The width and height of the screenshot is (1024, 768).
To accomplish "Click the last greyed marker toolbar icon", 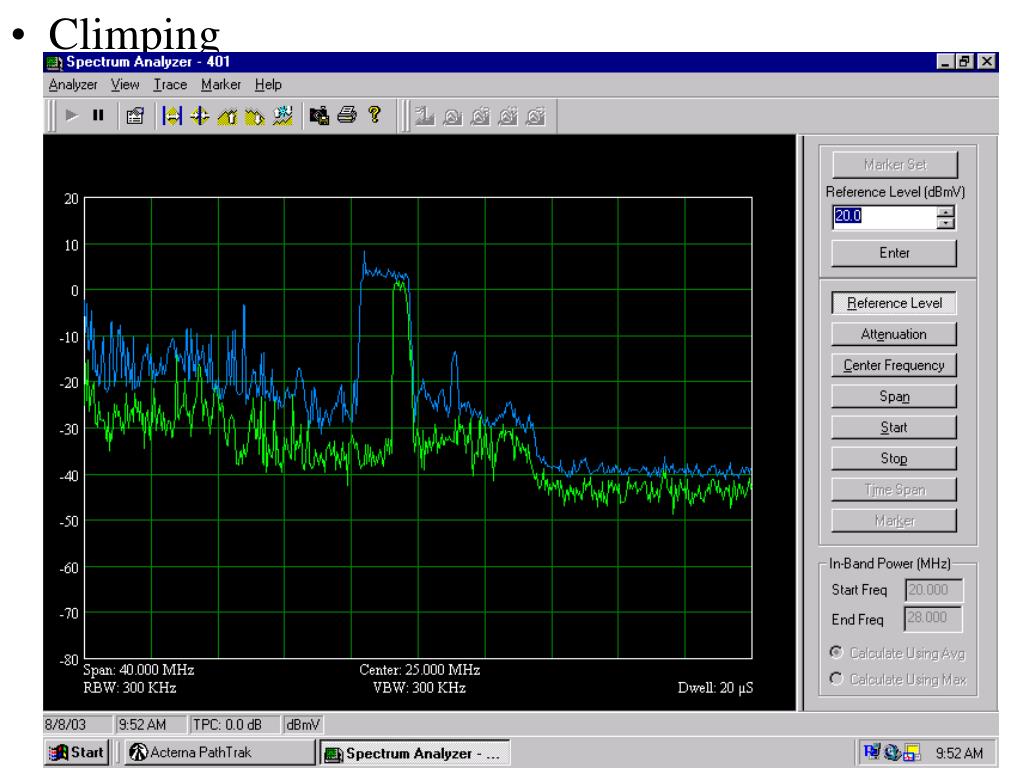I will pos(536,117).
